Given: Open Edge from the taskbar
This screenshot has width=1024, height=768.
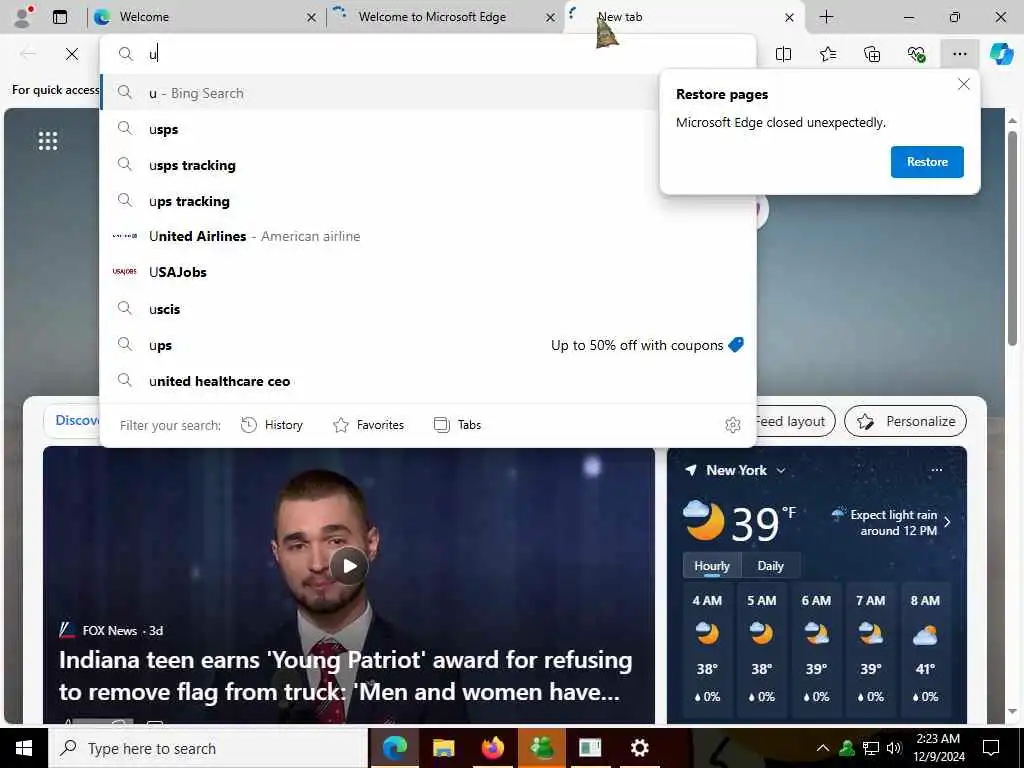Looking at the screenshot, I should (394, 748).
